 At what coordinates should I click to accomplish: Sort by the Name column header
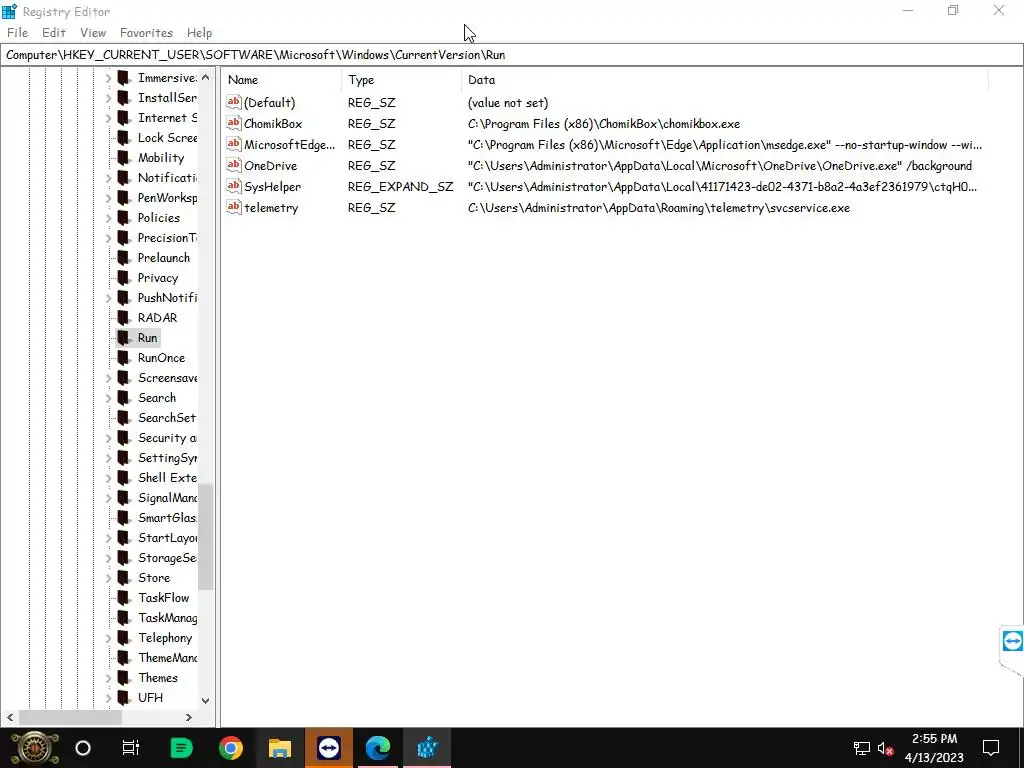point(281,80)
